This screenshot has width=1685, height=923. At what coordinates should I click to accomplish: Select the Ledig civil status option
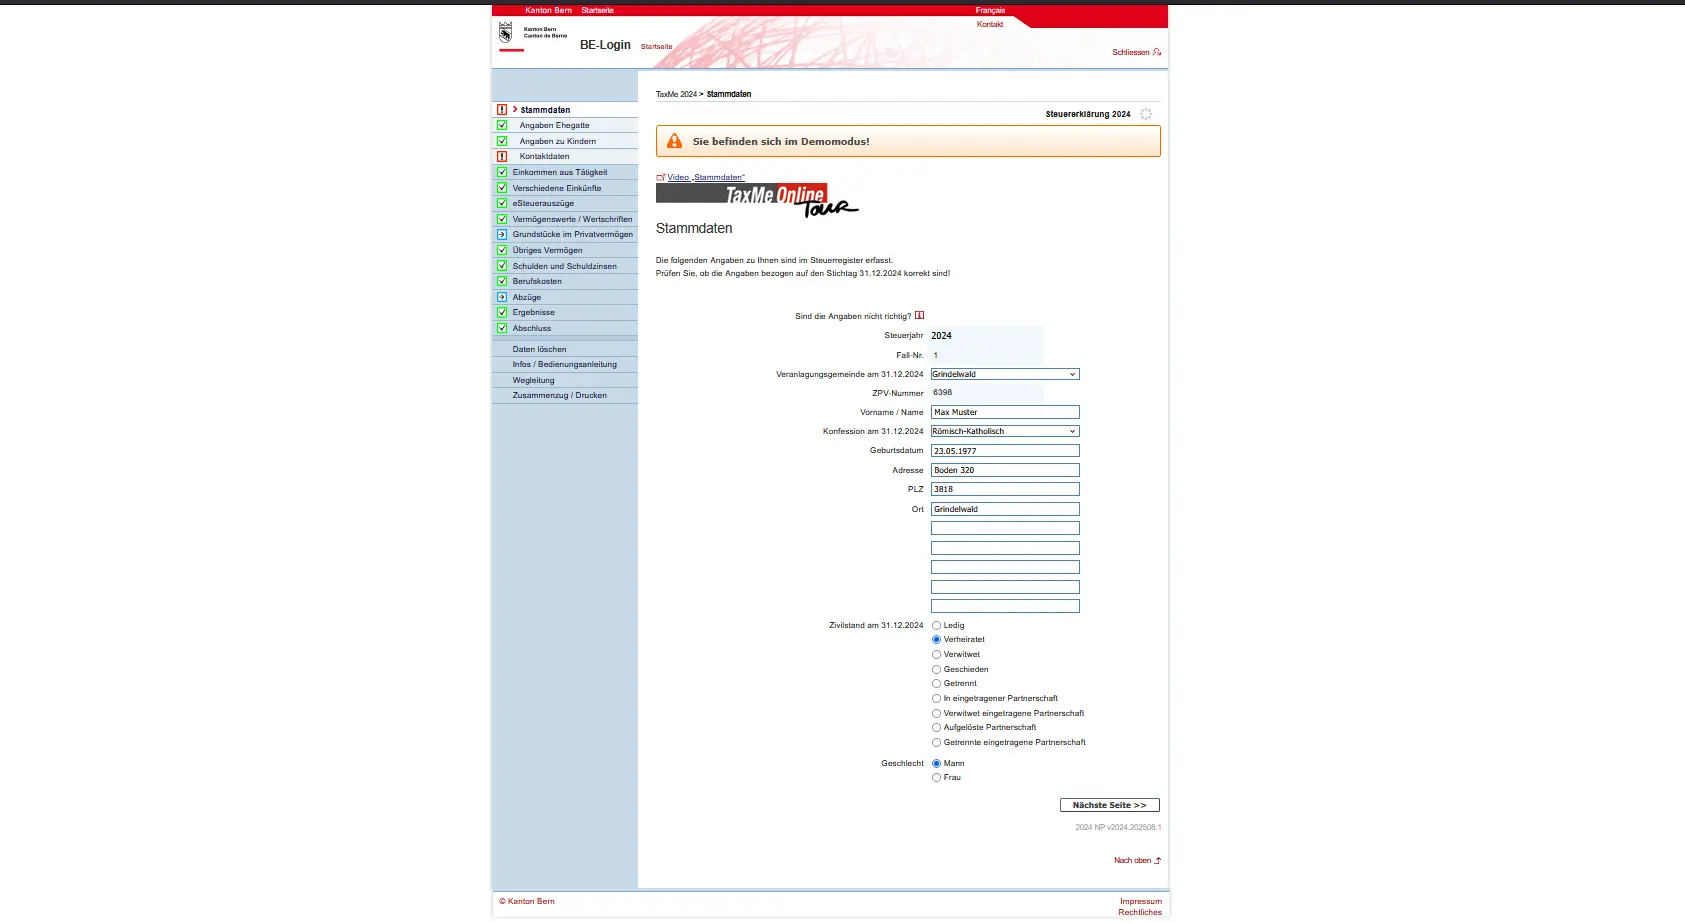(x=937, y=625)
